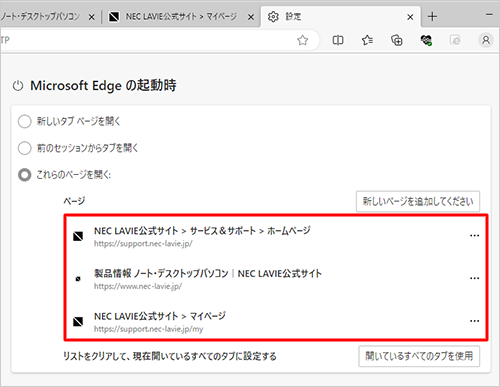Click the サービス&サポート > ホームページ entry title
500x387 pixels.
[x=202, y=231]
